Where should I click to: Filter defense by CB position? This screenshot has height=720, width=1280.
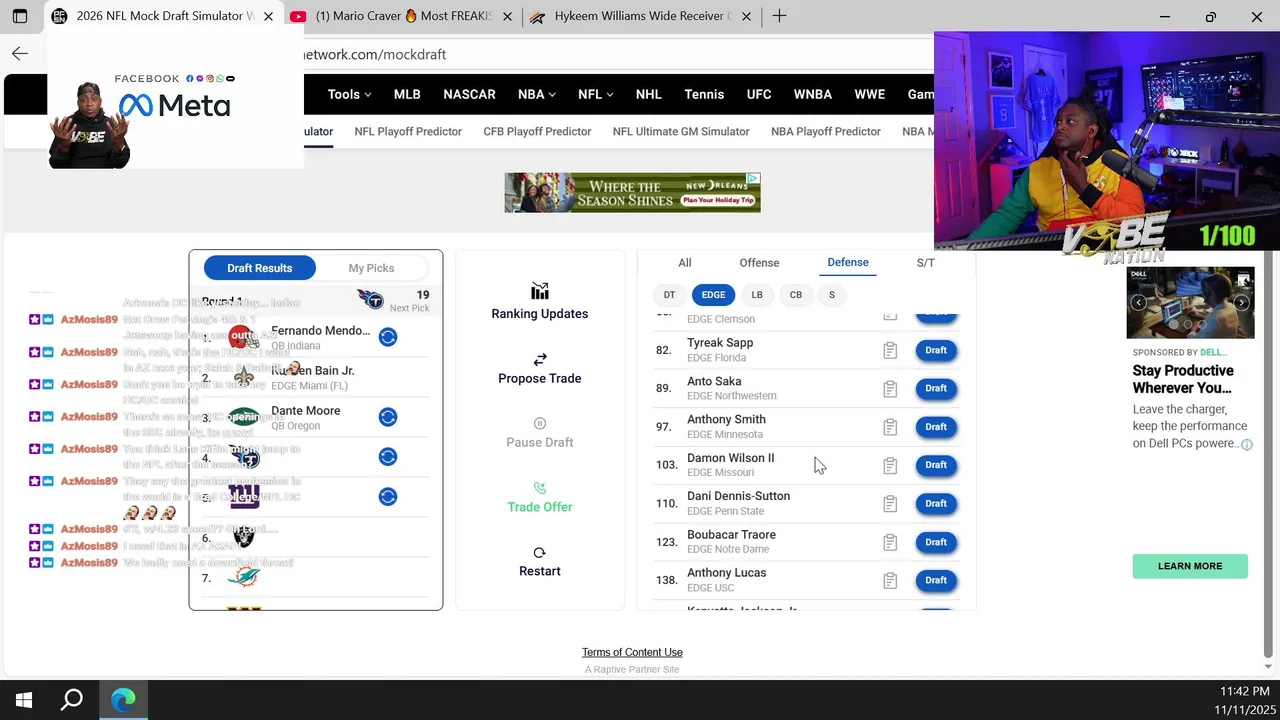(796, 295)
